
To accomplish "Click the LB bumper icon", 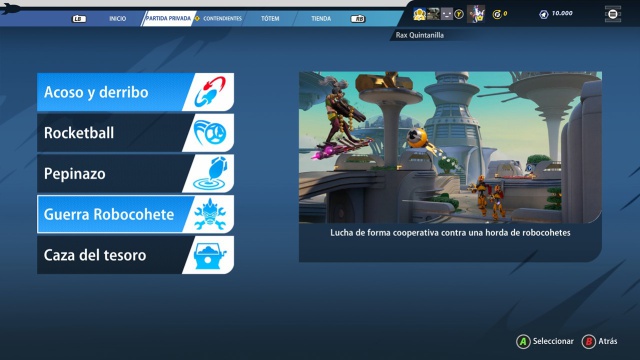I will coord(79,19).
